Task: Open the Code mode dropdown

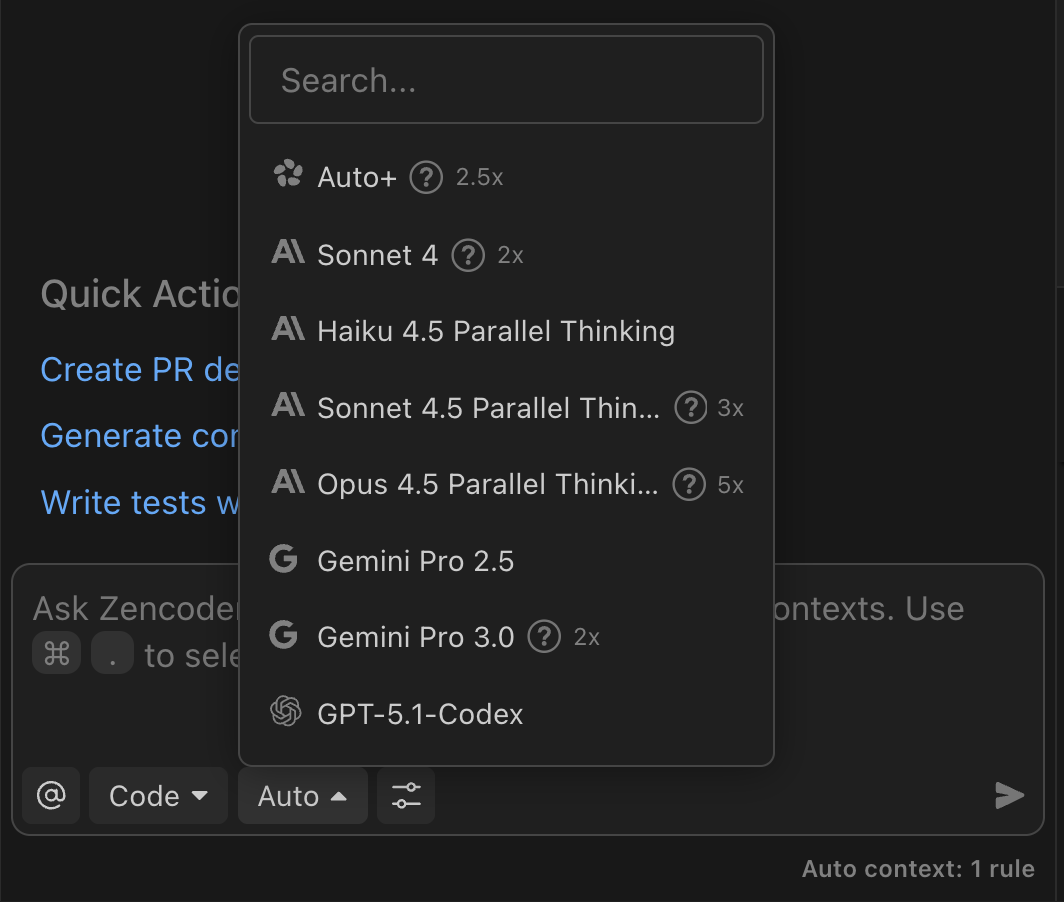Action: [158, 796]
